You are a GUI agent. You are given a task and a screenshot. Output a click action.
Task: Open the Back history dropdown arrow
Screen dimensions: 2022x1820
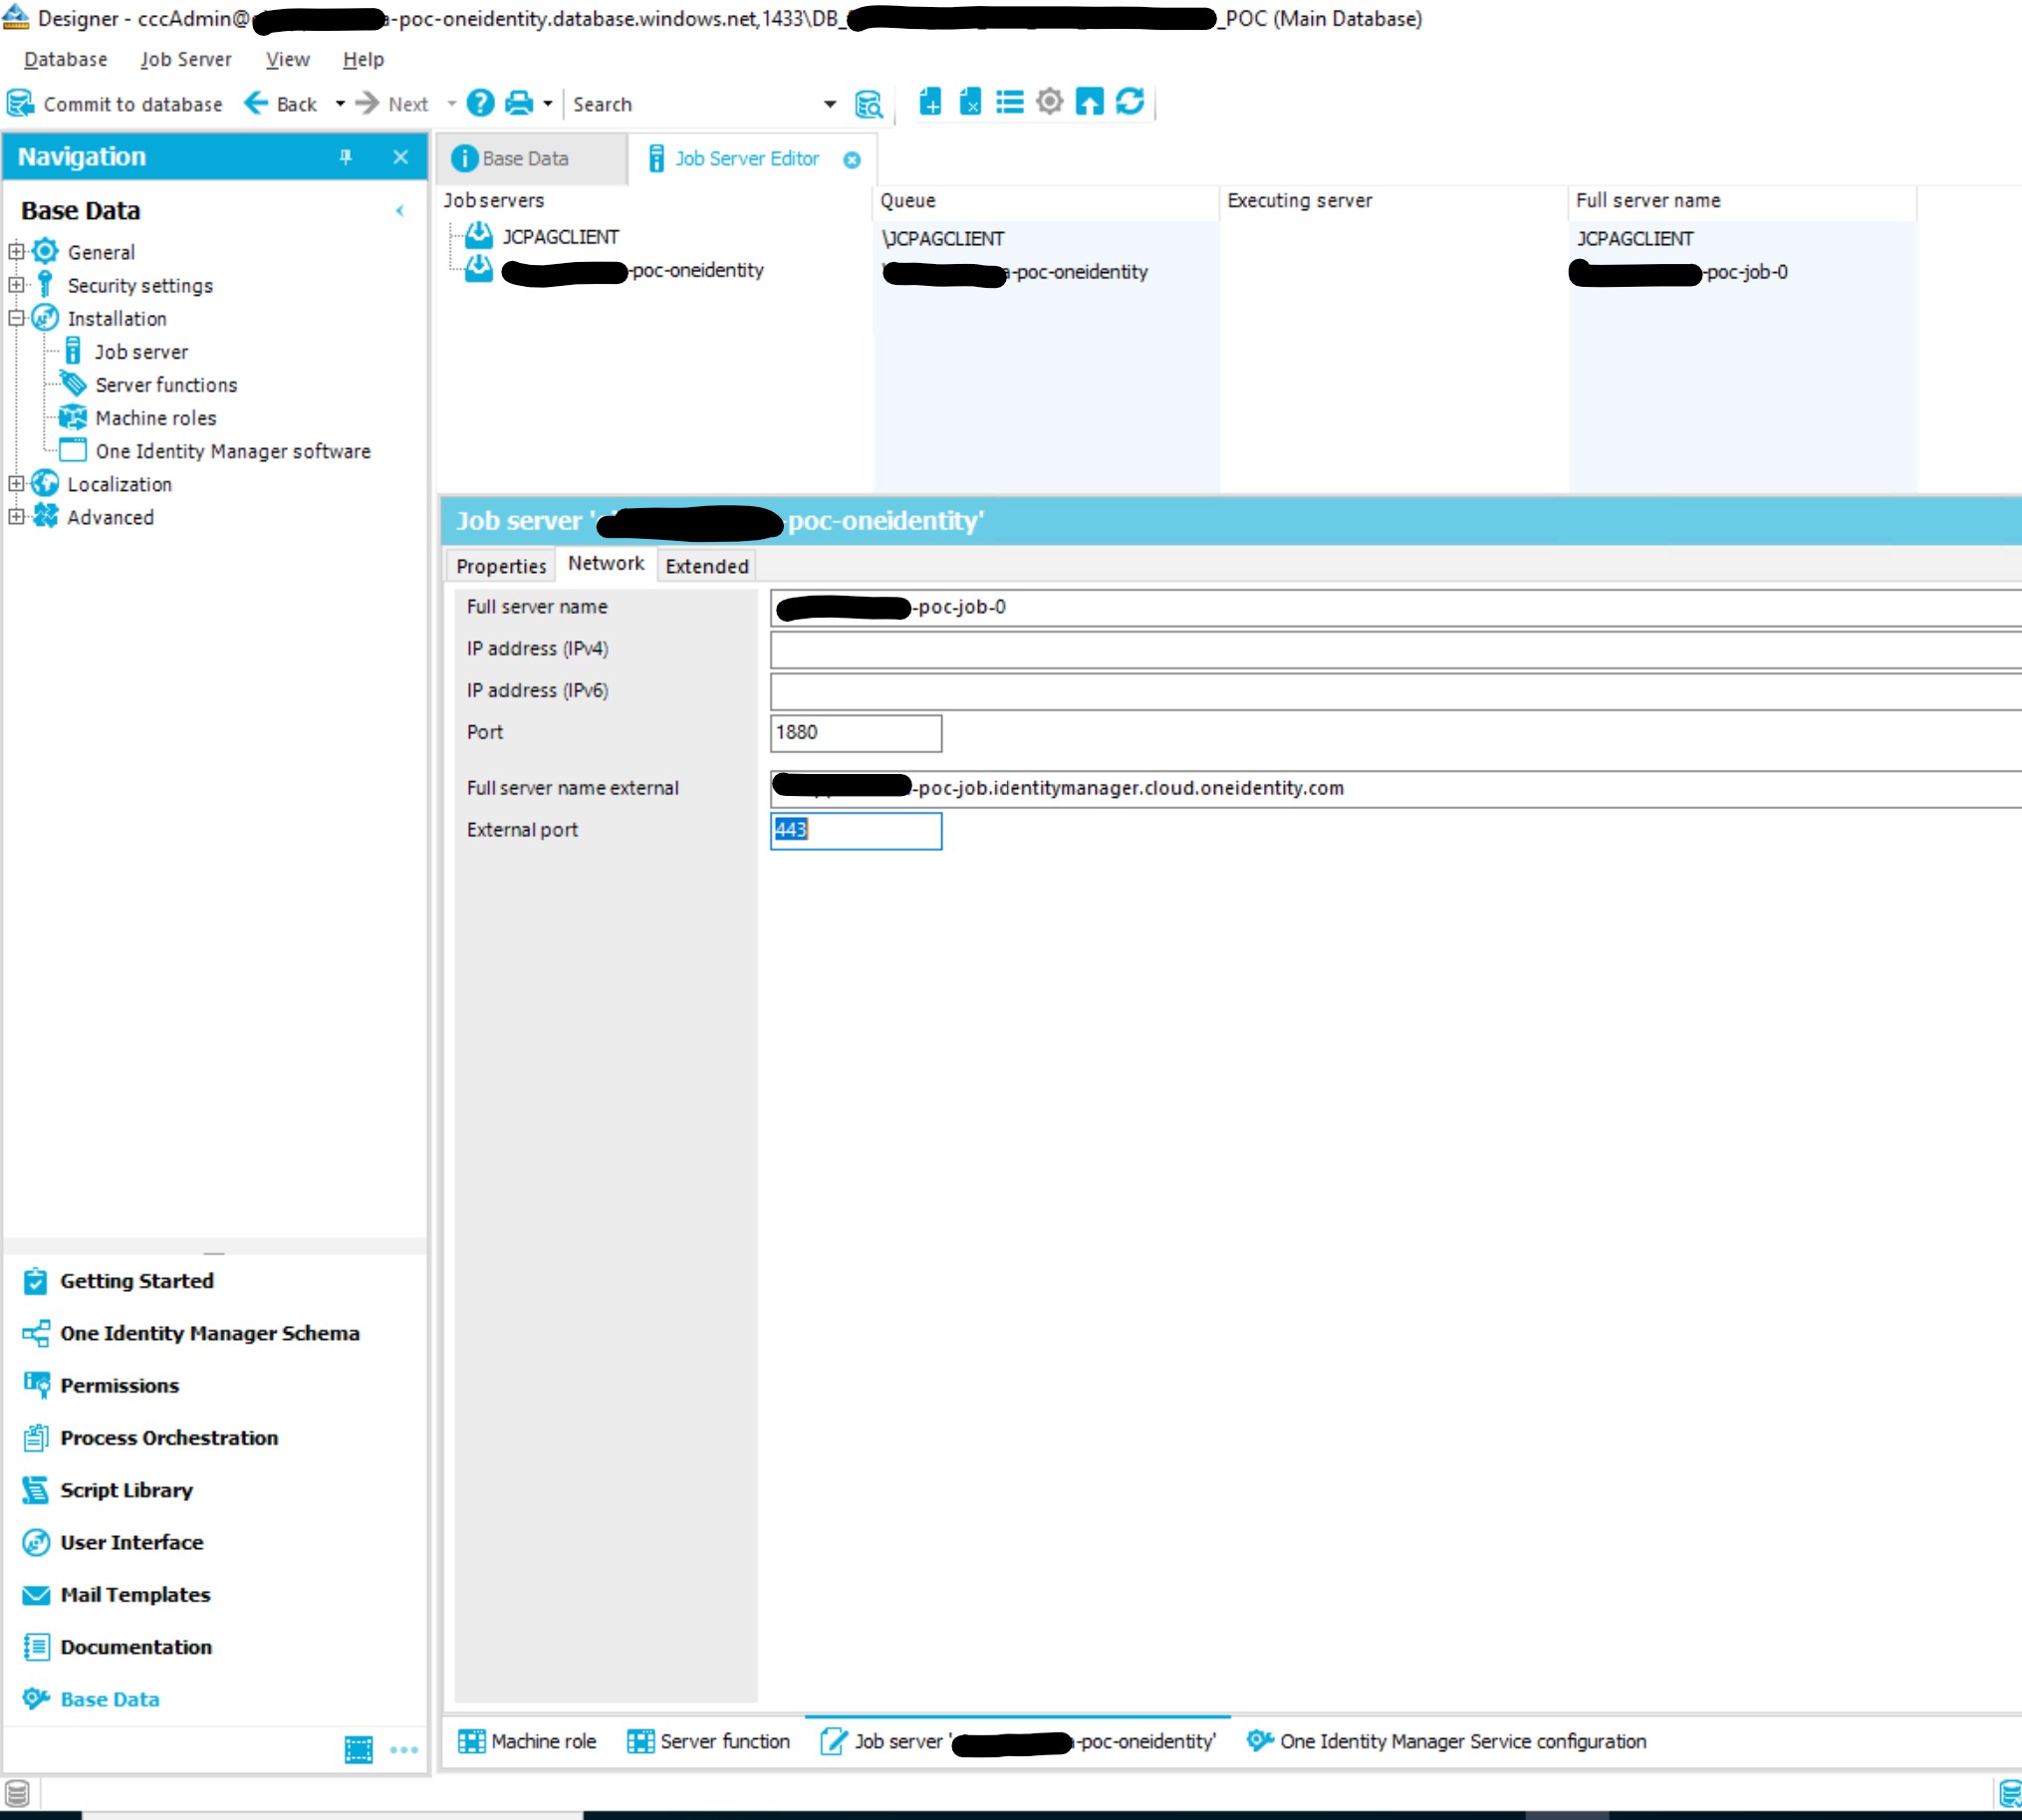click(340, 104)
